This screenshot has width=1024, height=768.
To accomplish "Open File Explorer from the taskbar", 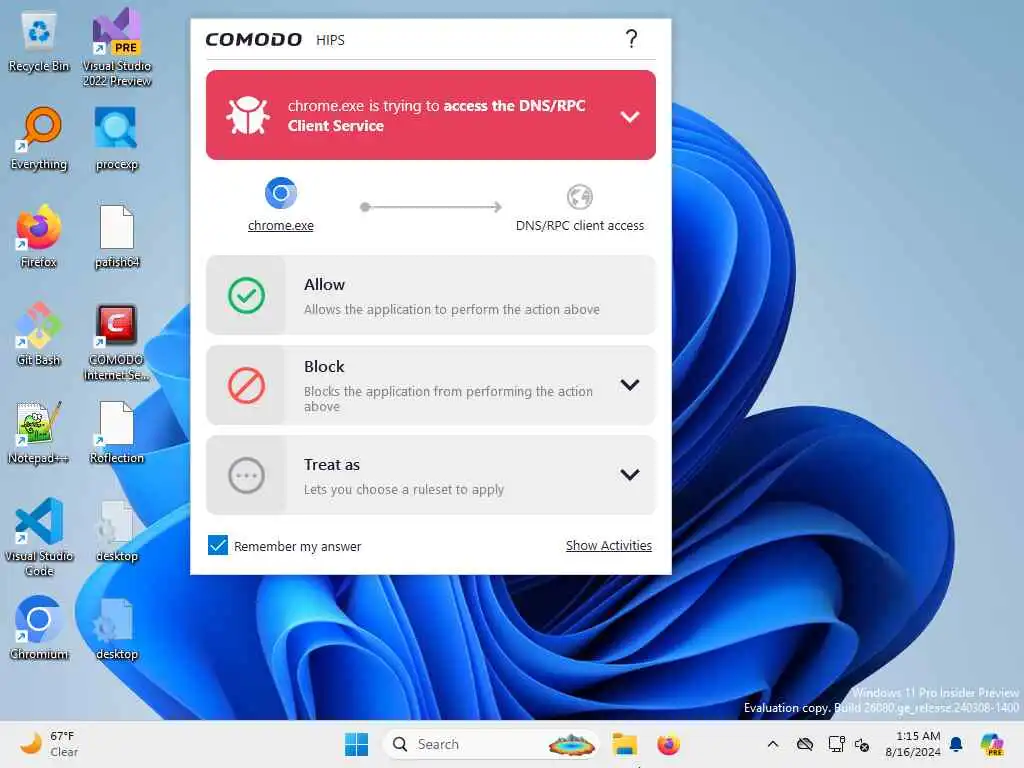I will (x=624, y=744).
